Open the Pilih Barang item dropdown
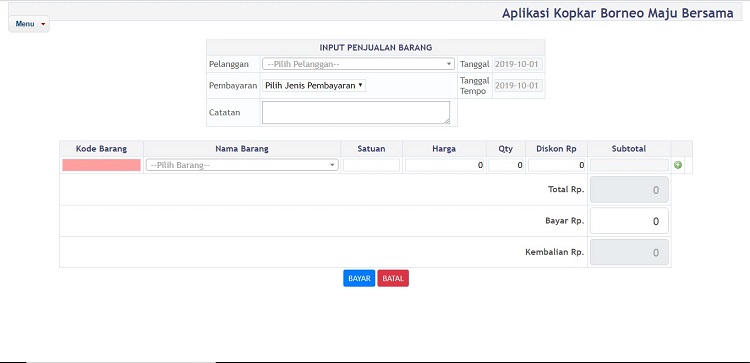750x363 pixels. point(242,165)
